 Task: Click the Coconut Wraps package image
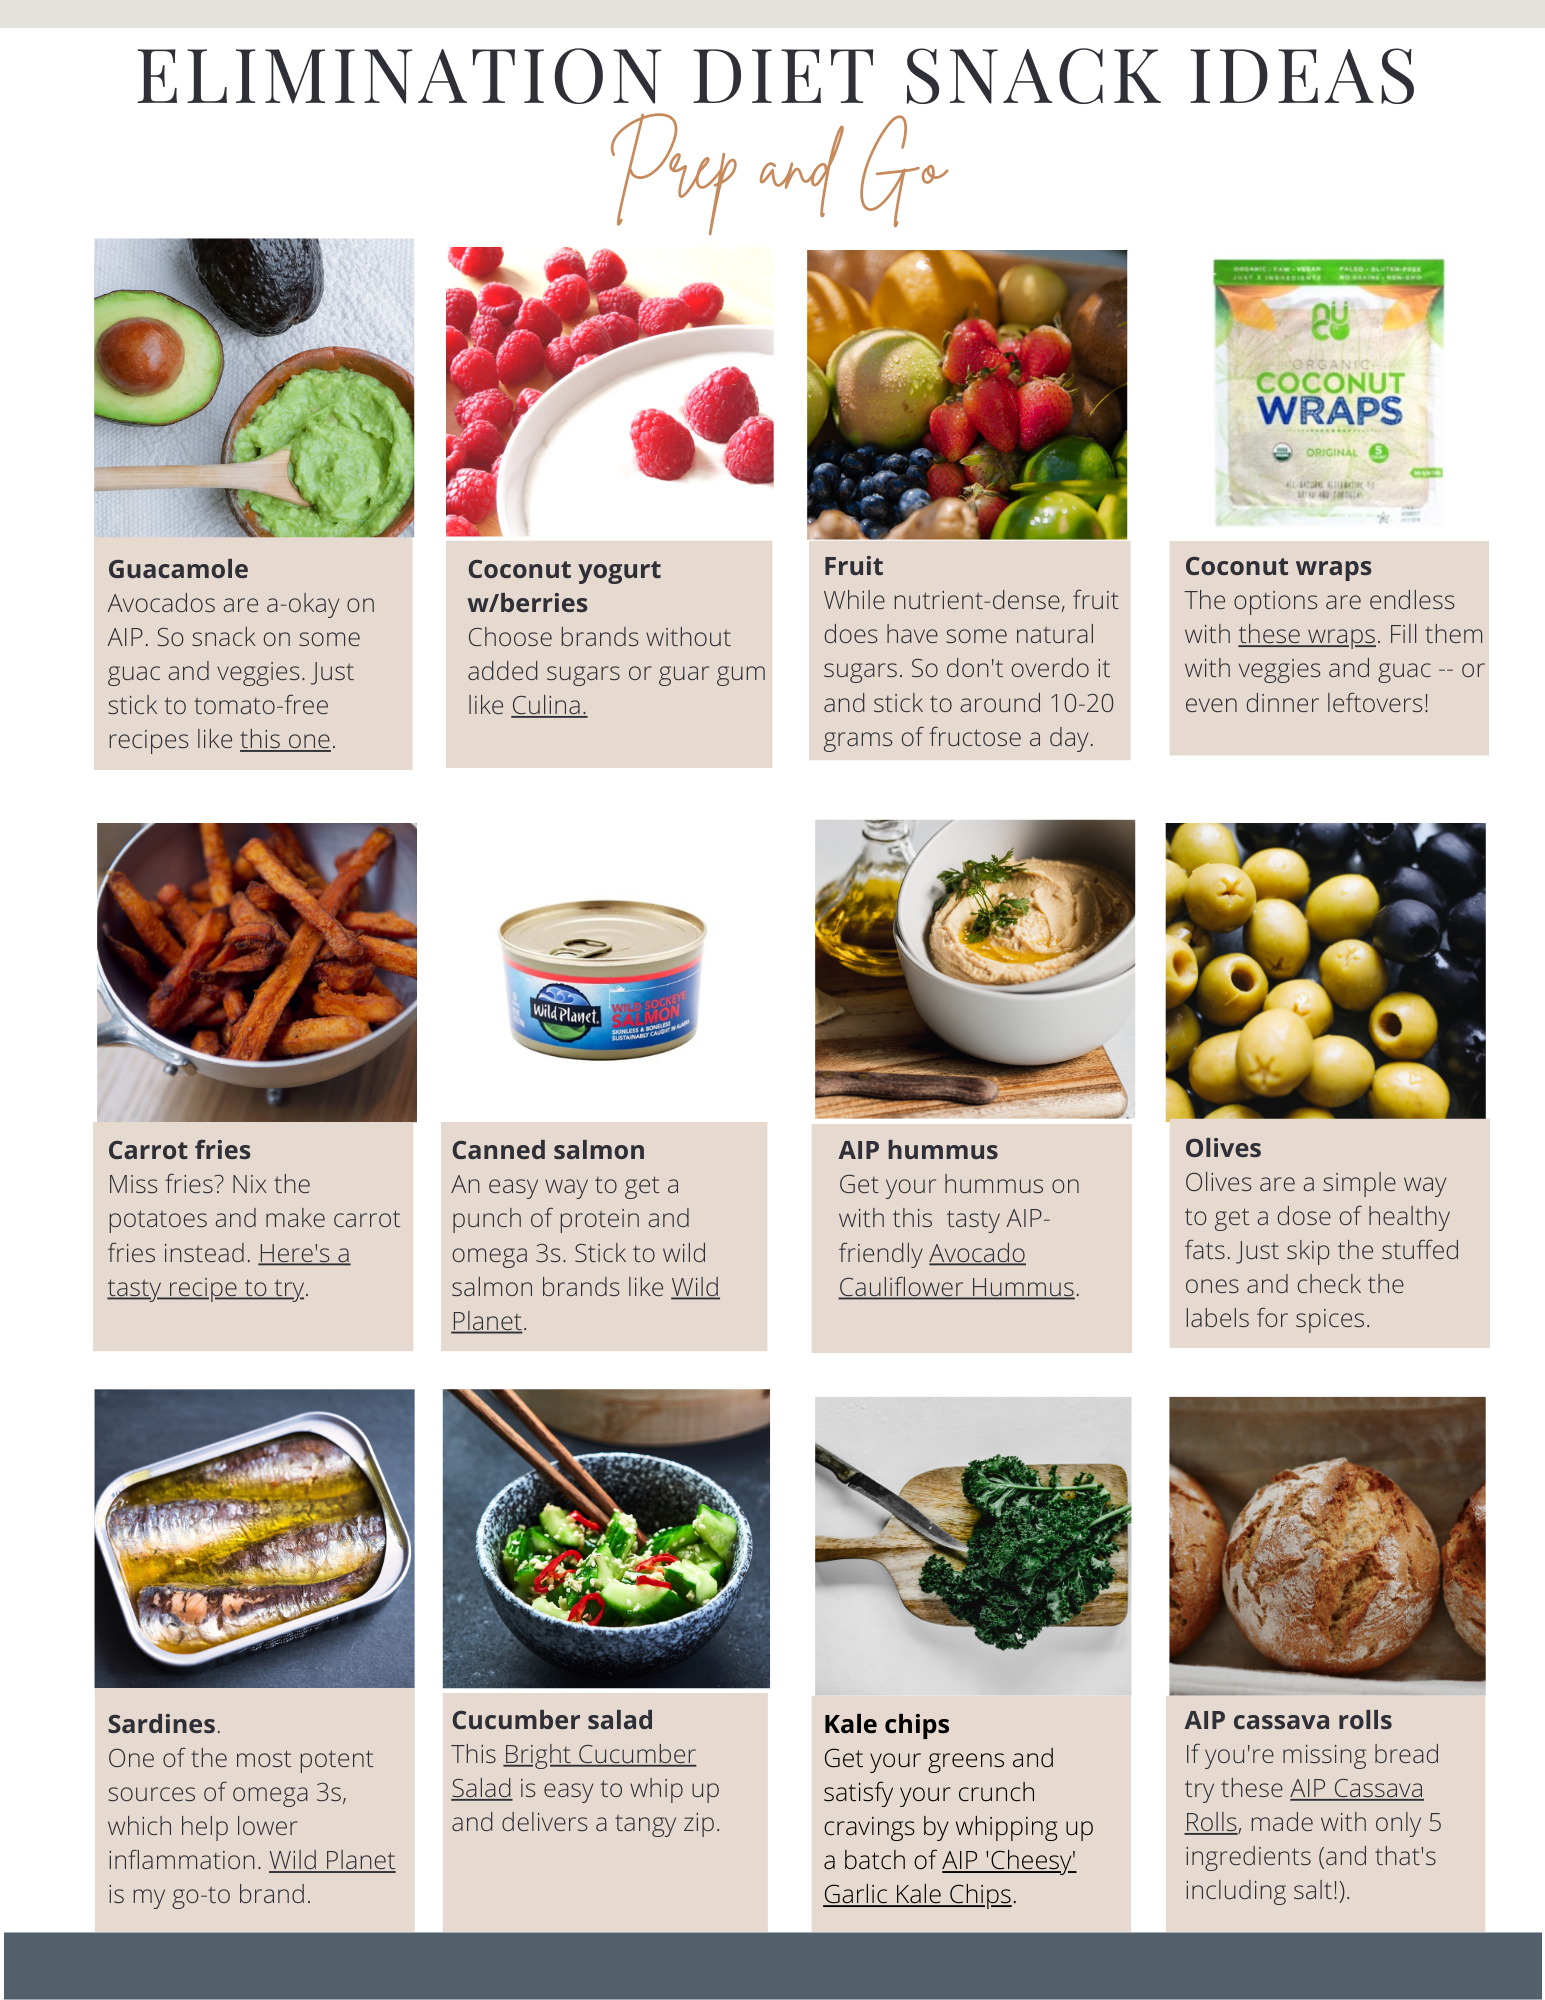coord(1329,393)
